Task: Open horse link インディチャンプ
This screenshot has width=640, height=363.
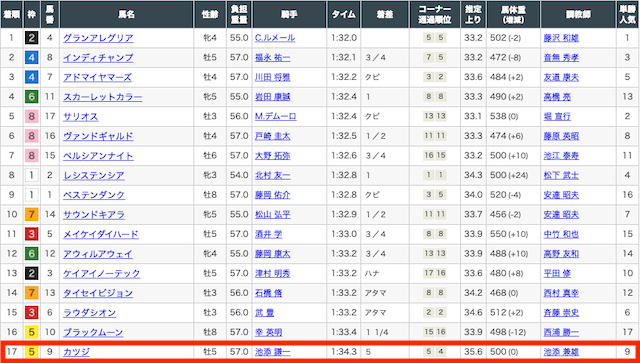Action: (98, 58)
